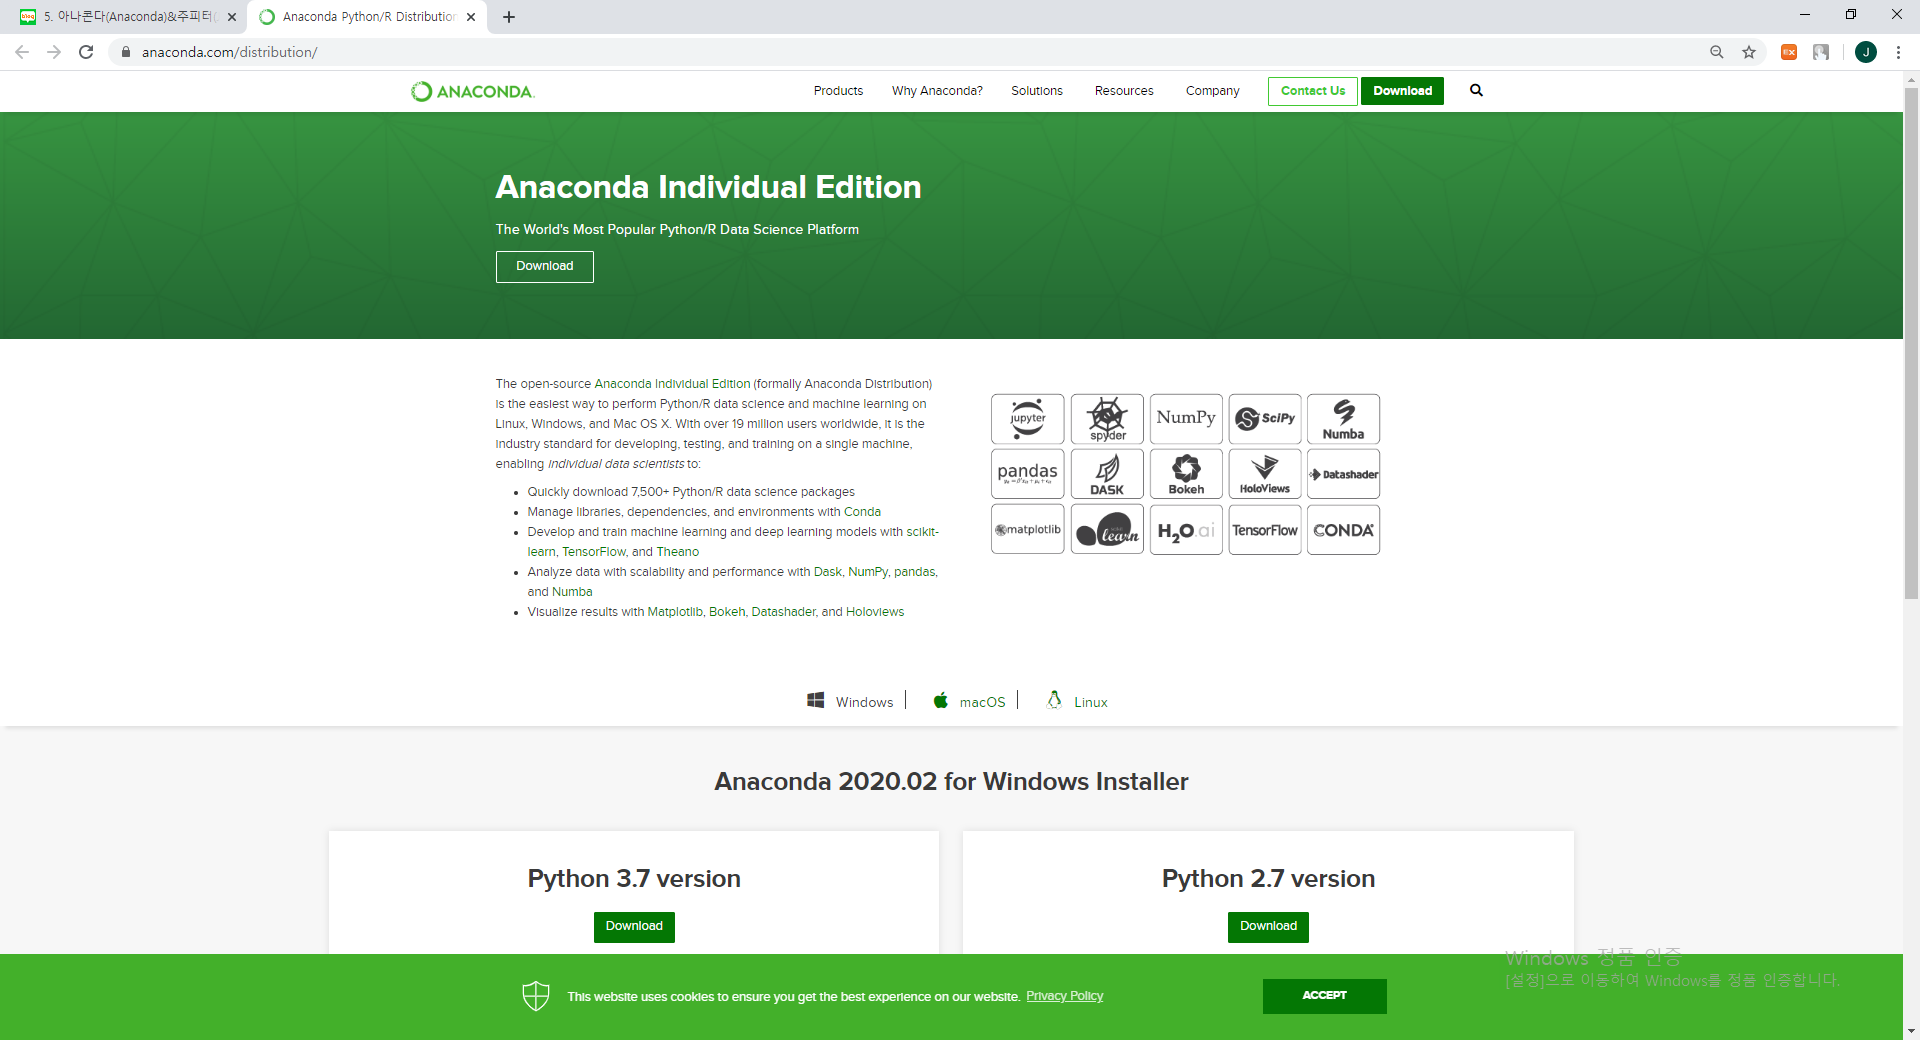
Task: Click the orange browser extension icon
Action: tap(1789, 52)
